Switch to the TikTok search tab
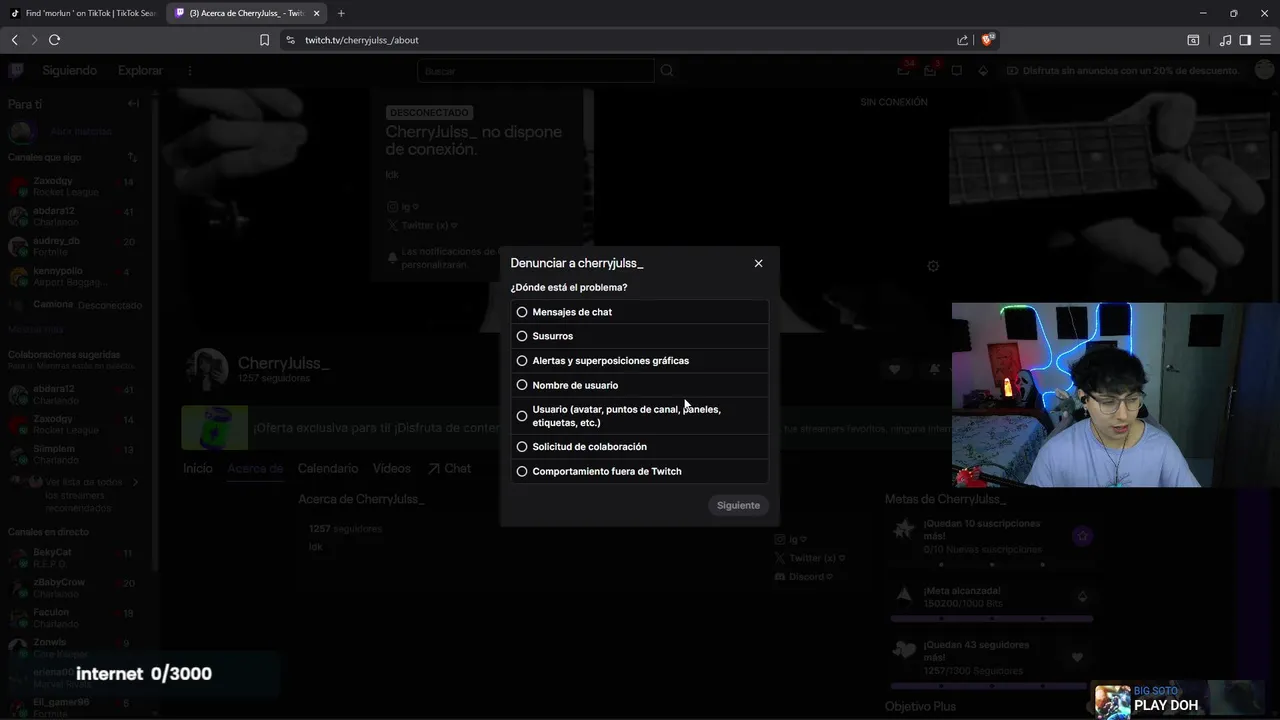 83,13
